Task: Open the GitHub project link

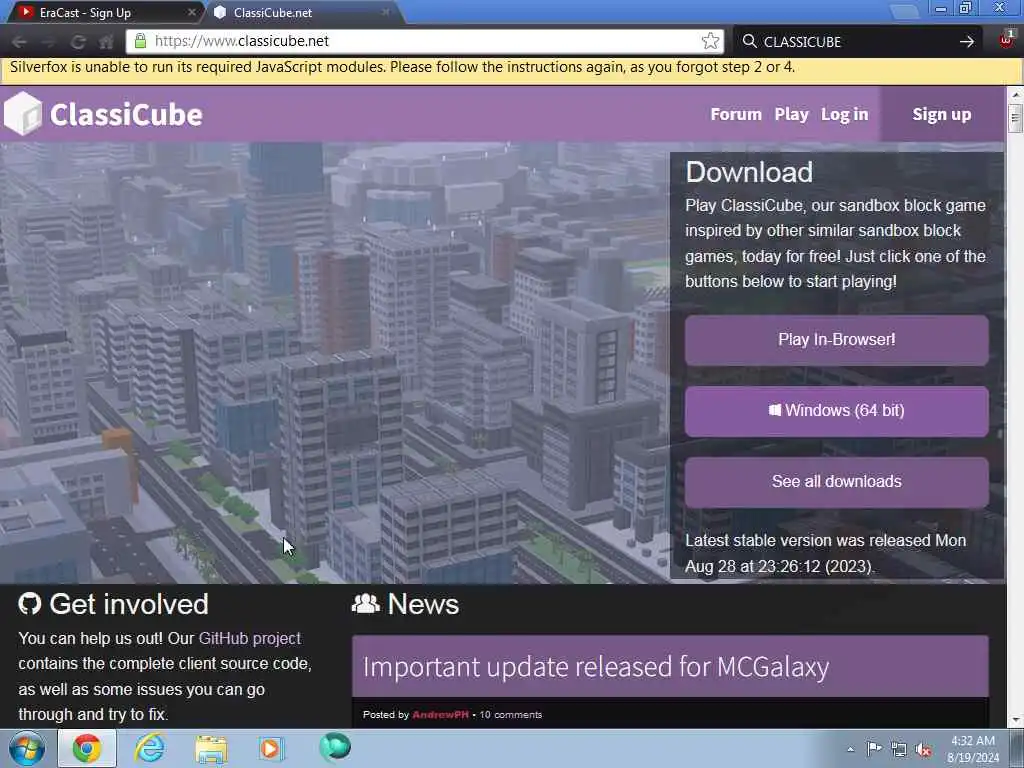Action: (249, 638)
